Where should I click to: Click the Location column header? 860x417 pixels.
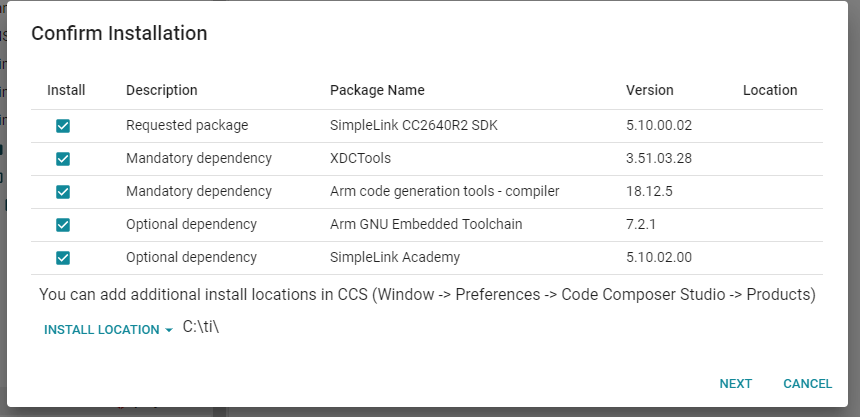(770, 90)
